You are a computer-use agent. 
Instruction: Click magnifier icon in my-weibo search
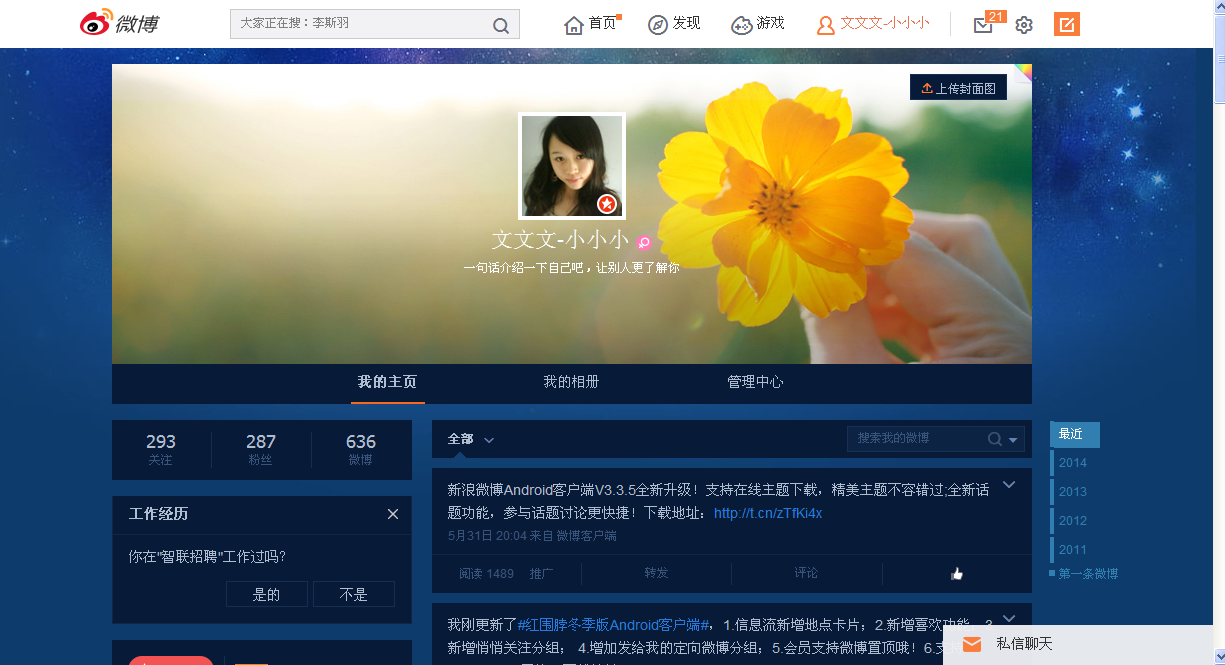click(995, 439)
